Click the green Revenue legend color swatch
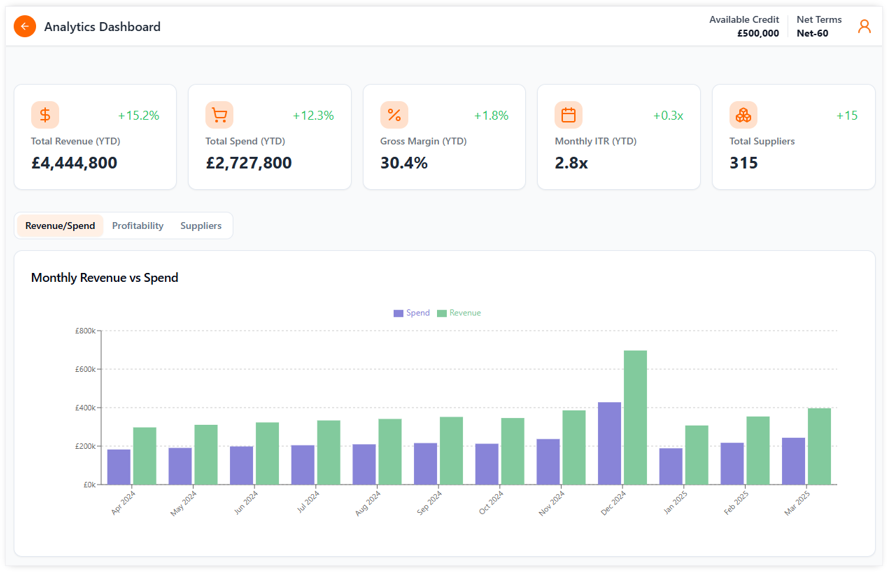Image resolution: width=888 pixels, height=572 pixels. coord(442,314)
